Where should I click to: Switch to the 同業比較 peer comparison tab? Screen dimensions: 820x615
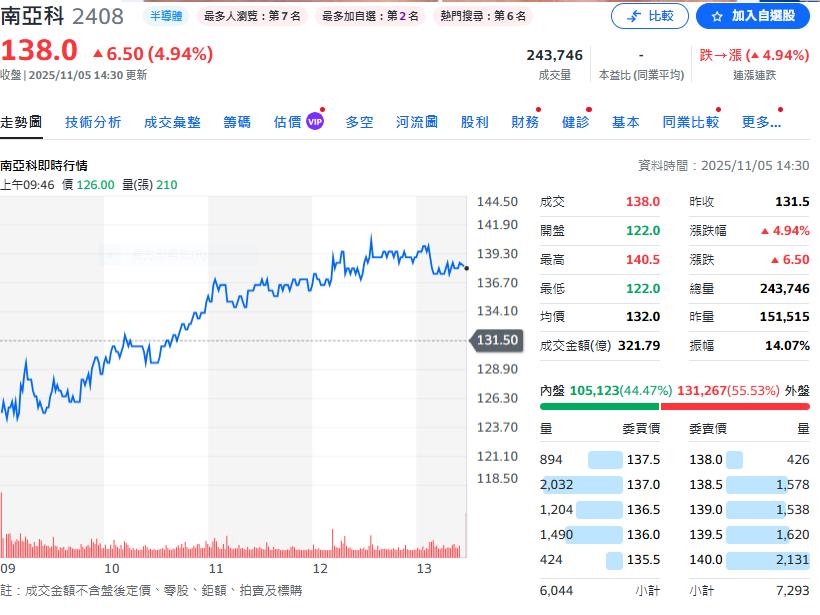click(x=689, y=121)
